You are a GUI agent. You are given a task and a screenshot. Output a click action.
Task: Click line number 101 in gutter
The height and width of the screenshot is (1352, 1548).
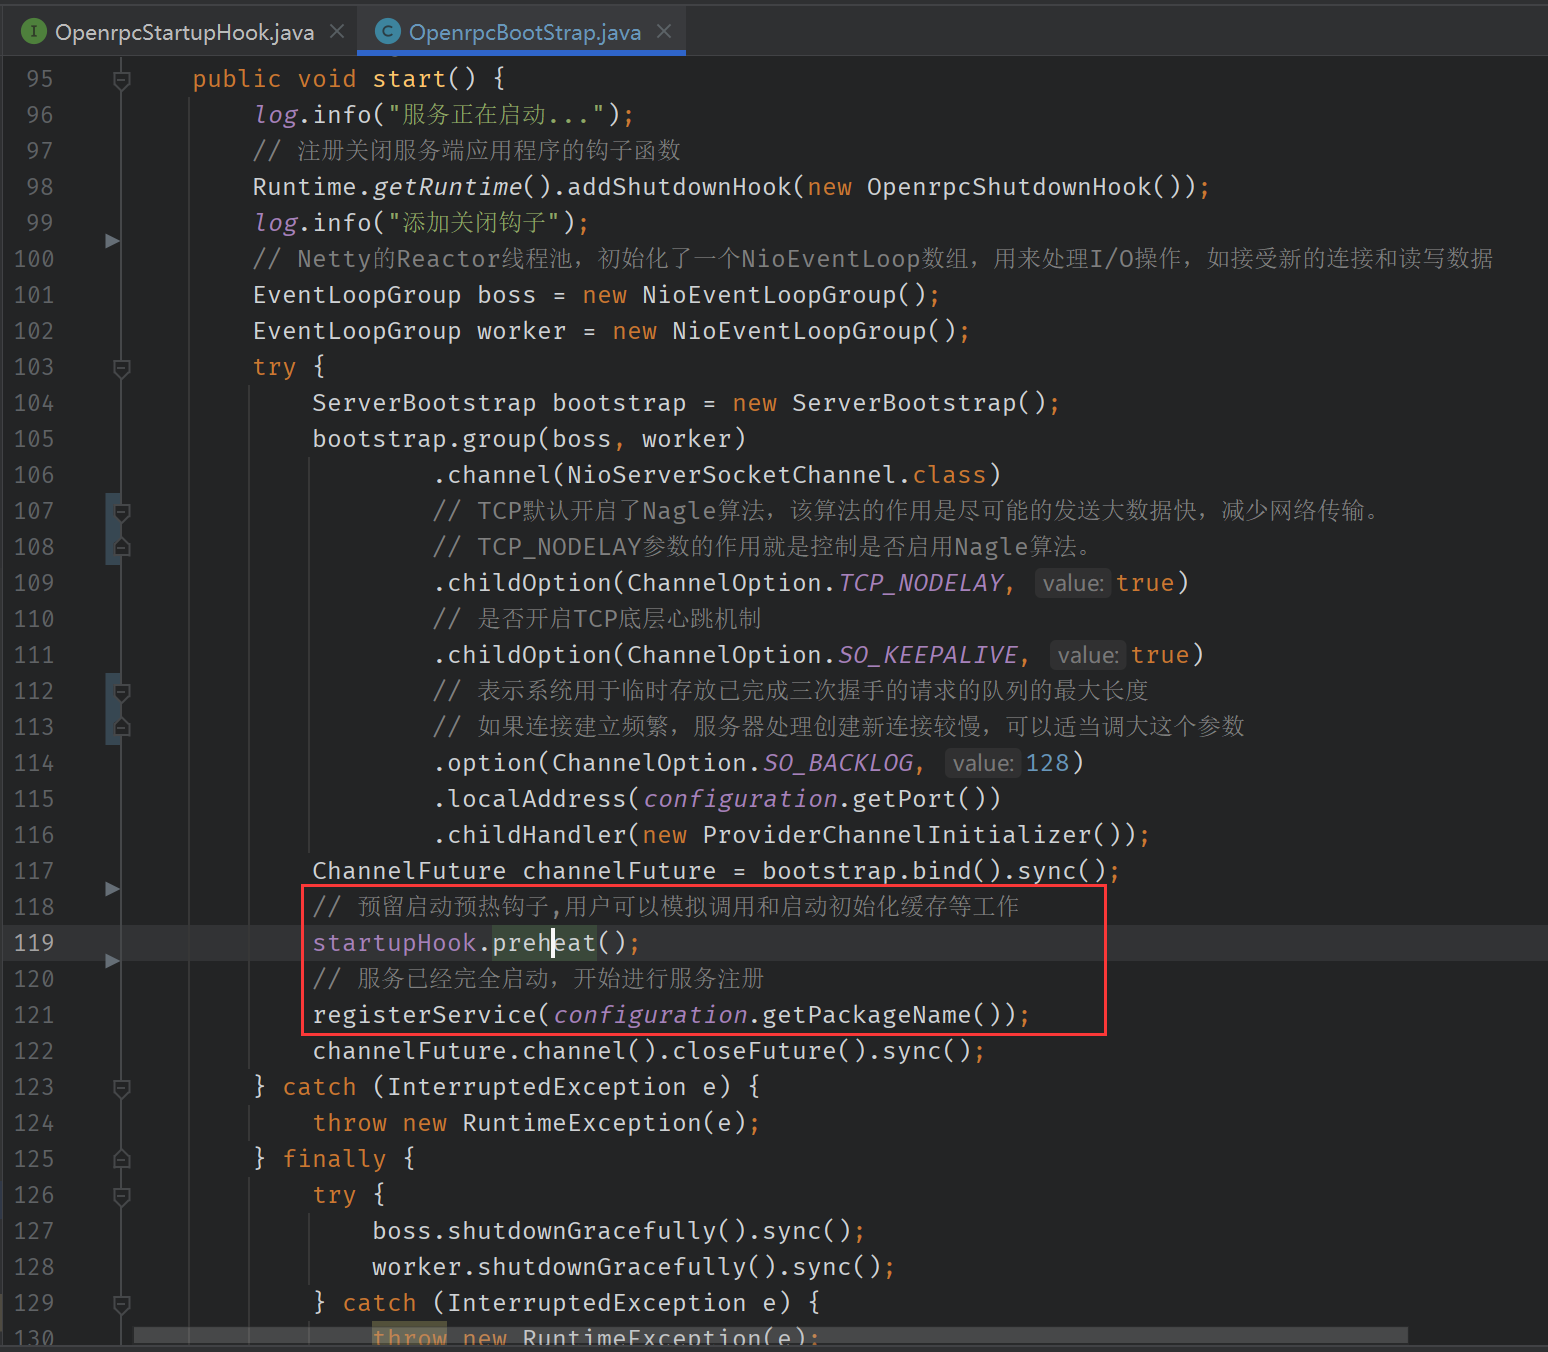(x=34, y=295)
